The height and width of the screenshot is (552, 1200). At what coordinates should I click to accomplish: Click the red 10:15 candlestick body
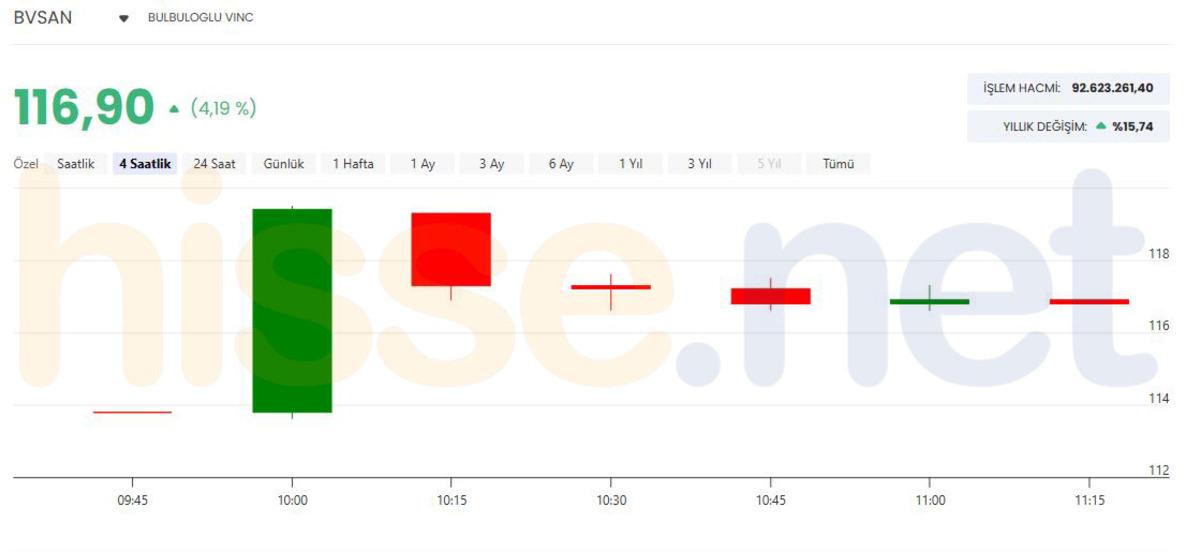click(451, 249)
